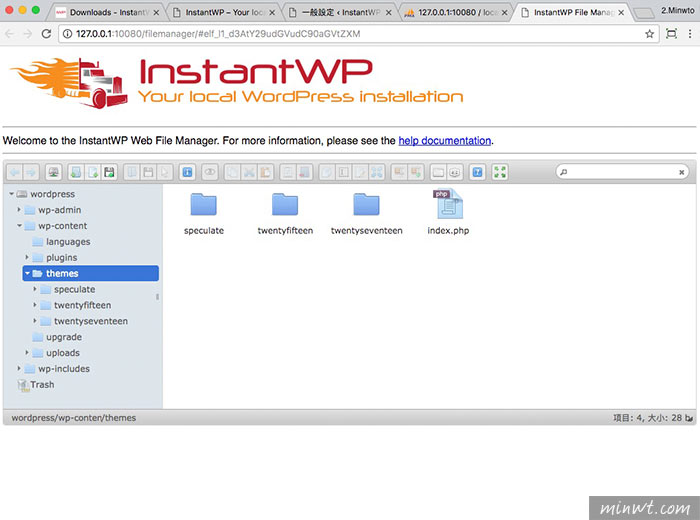700x520 pixels.
Task: Select the index.php file icon
Action: pos(448,204)
